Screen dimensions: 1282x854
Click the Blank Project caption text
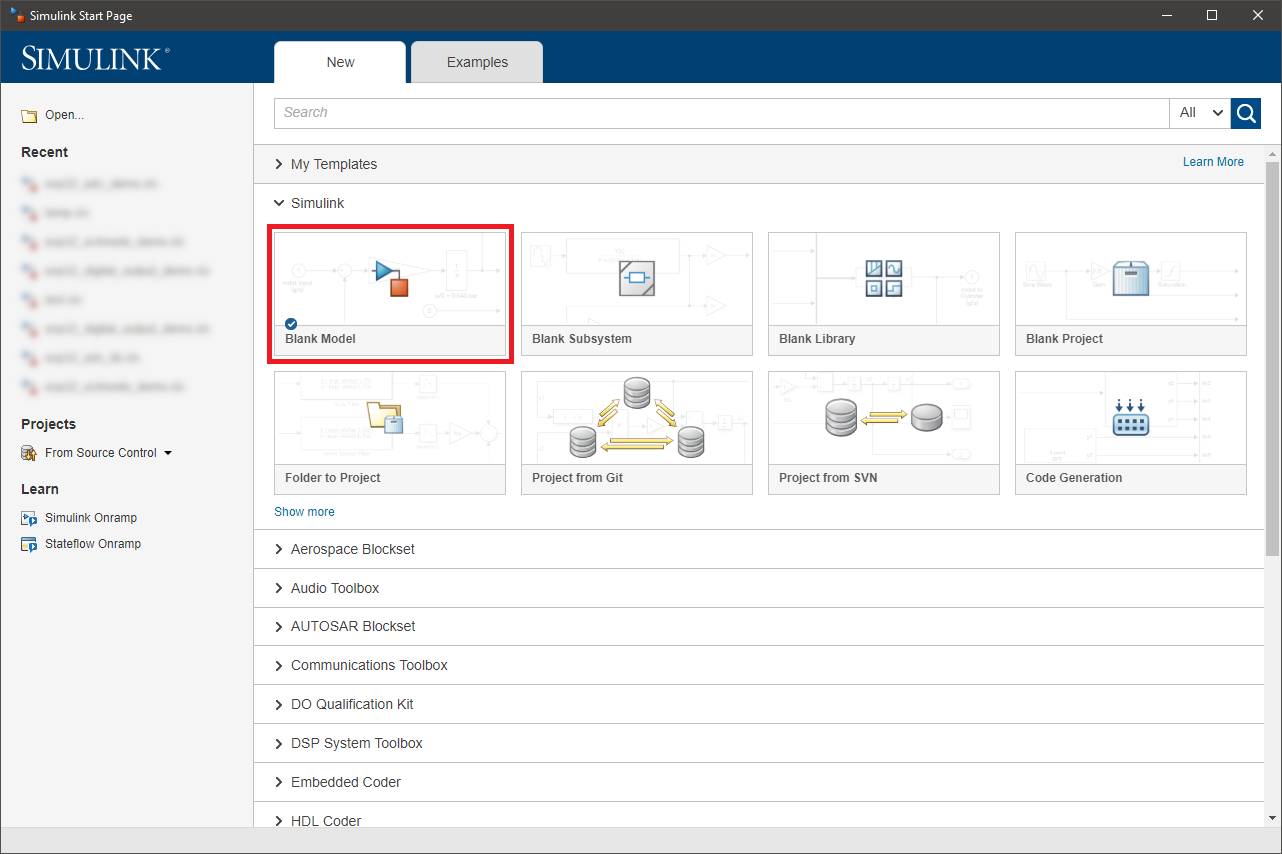click(1064, 339)
